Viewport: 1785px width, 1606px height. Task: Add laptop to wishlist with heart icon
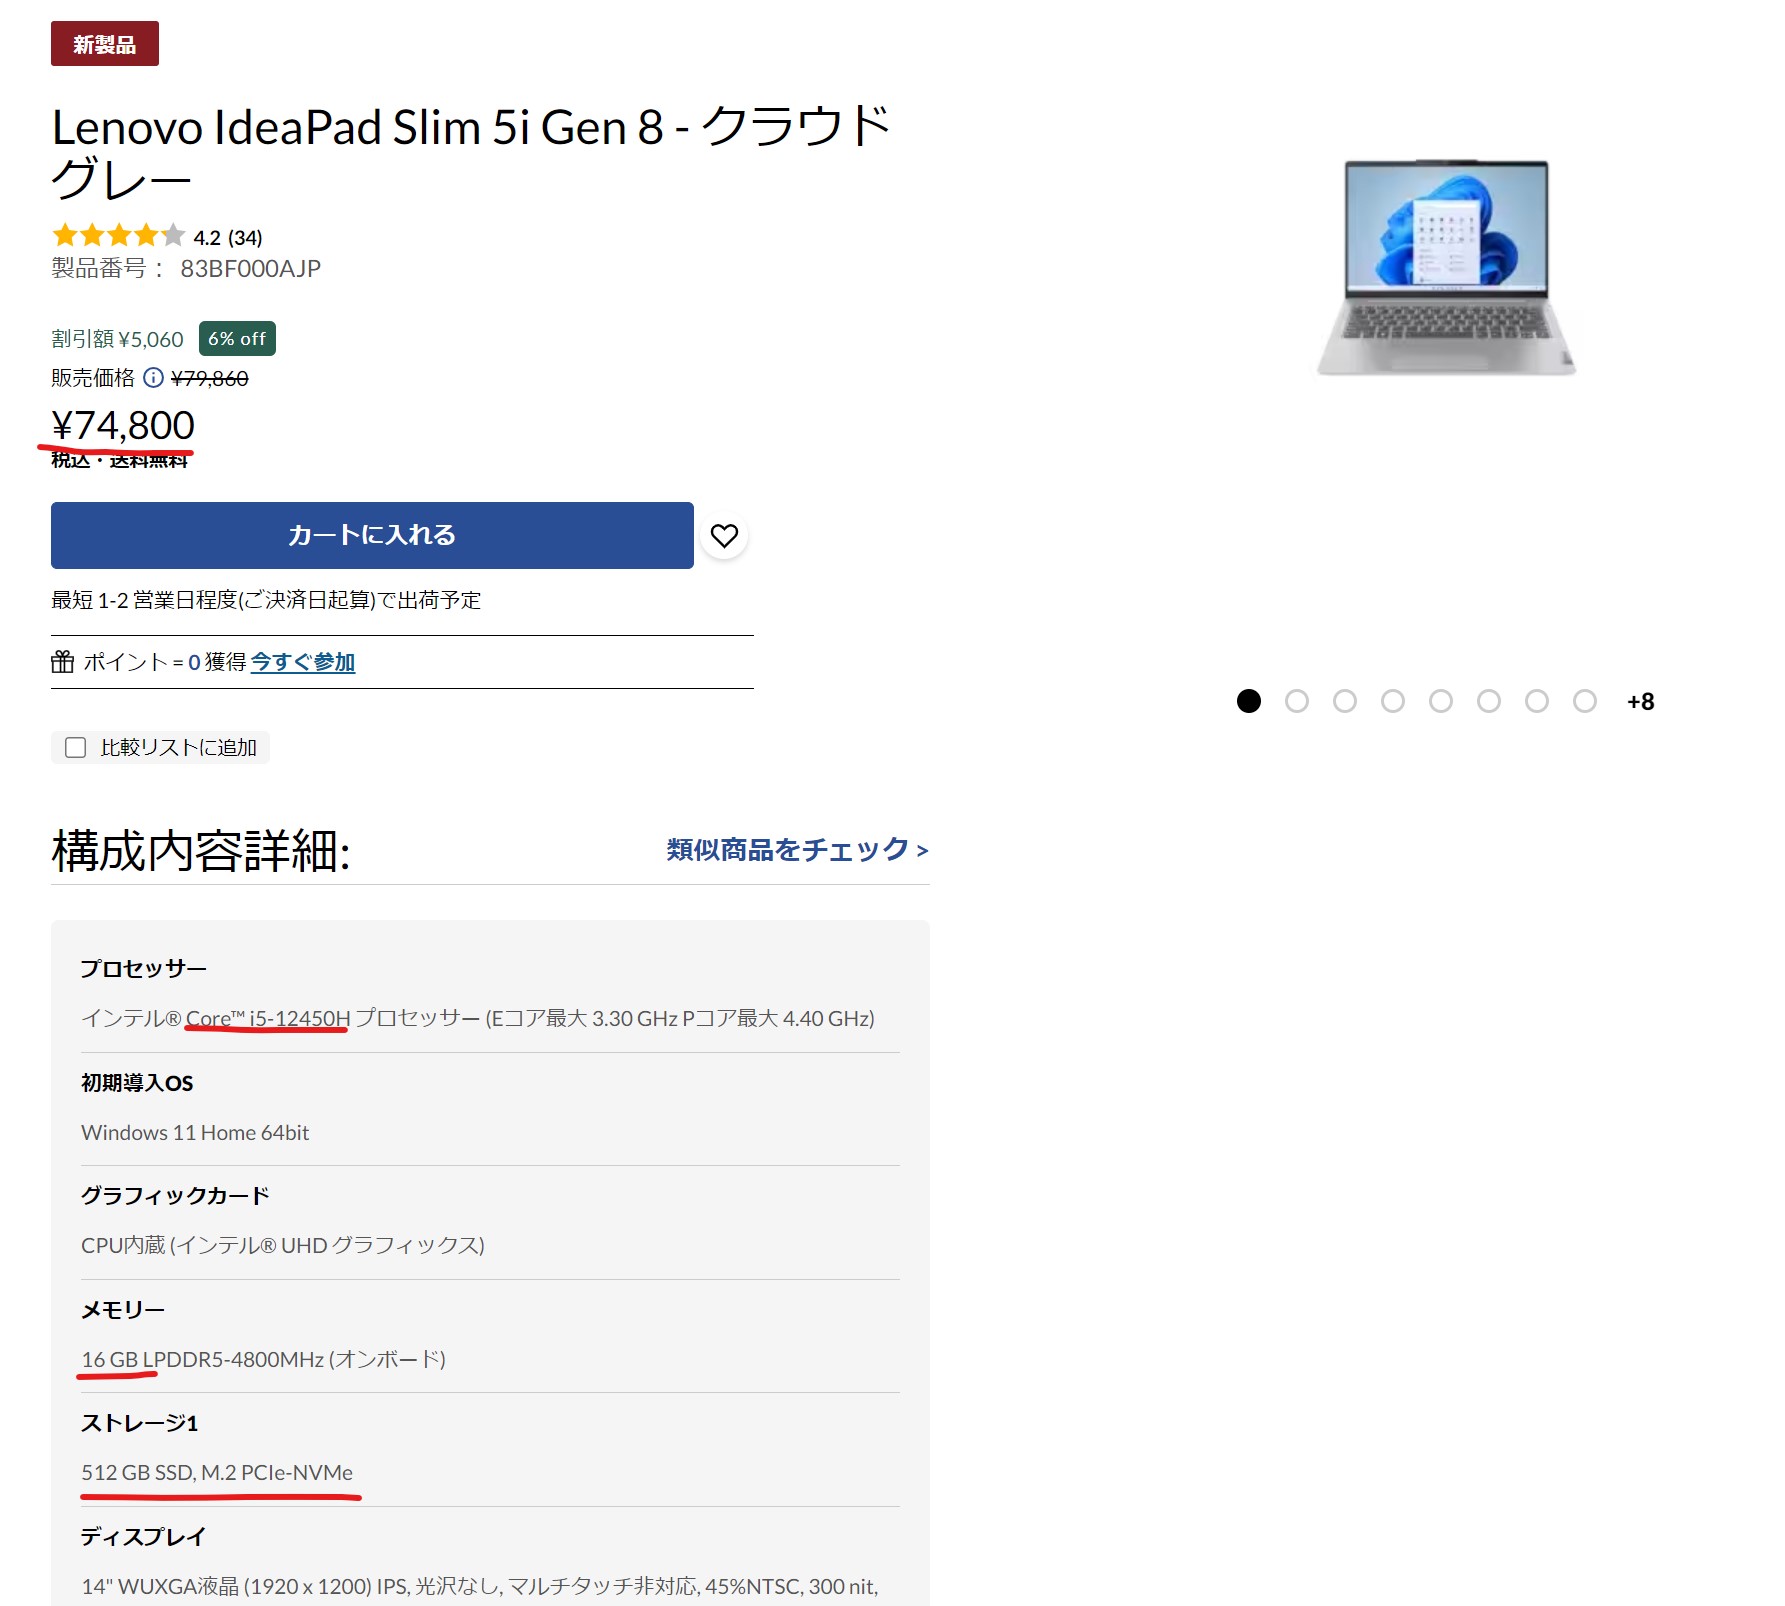click(x=724, y=536)
